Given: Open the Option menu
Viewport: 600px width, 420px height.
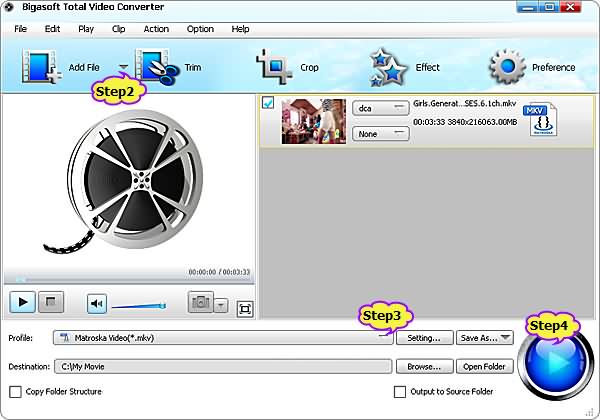Looking at the screenshot, I should (200, 29).
